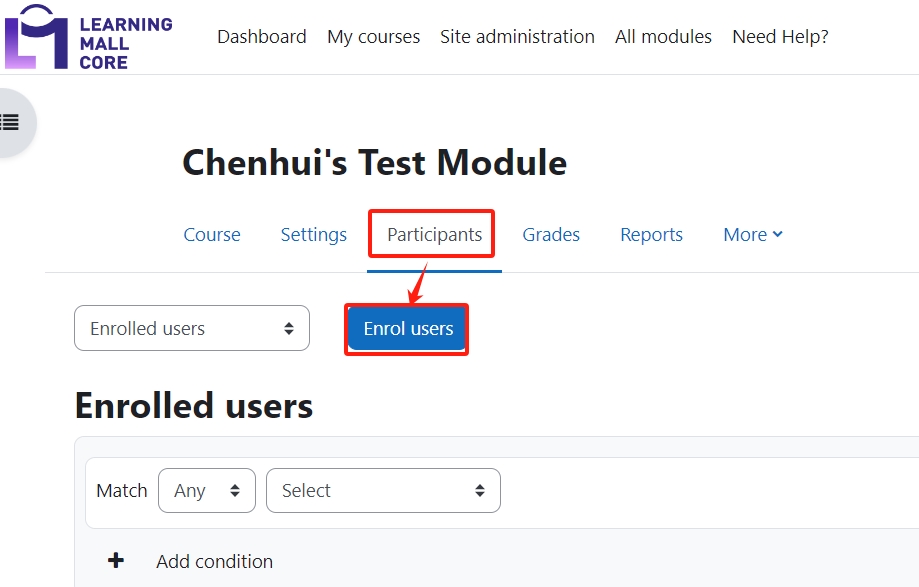Click the Chenhui's Test Module heading

(x=373, y=161)
